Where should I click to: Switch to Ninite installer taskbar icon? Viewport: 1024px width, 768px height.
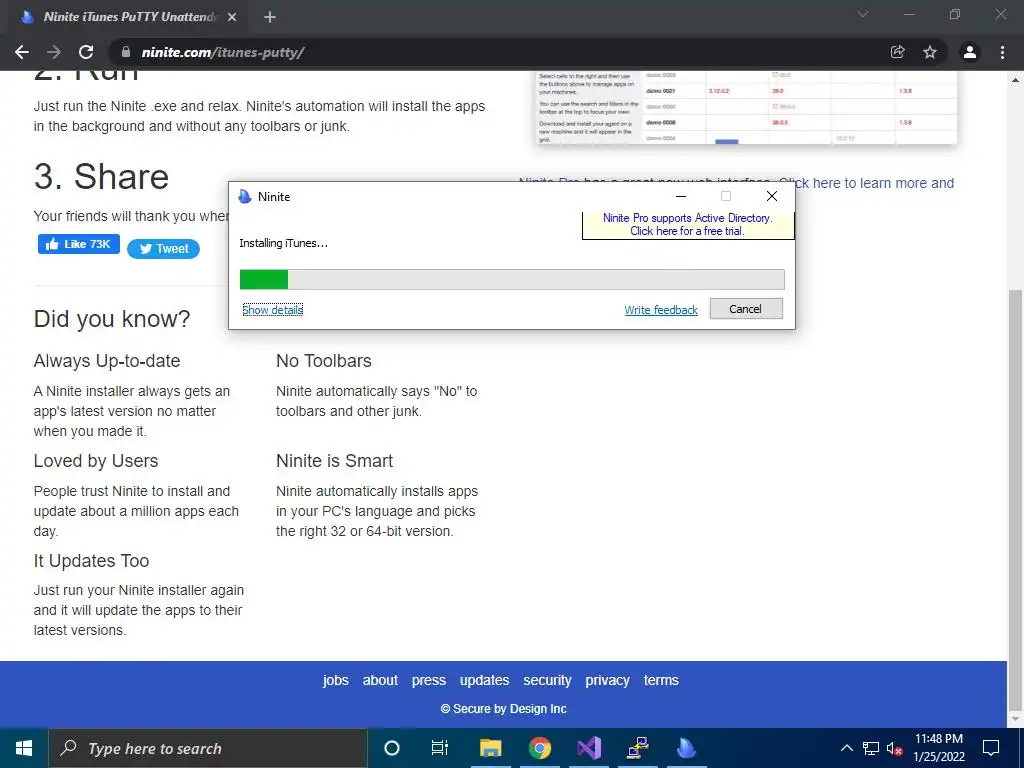click(x=686, y=748)
